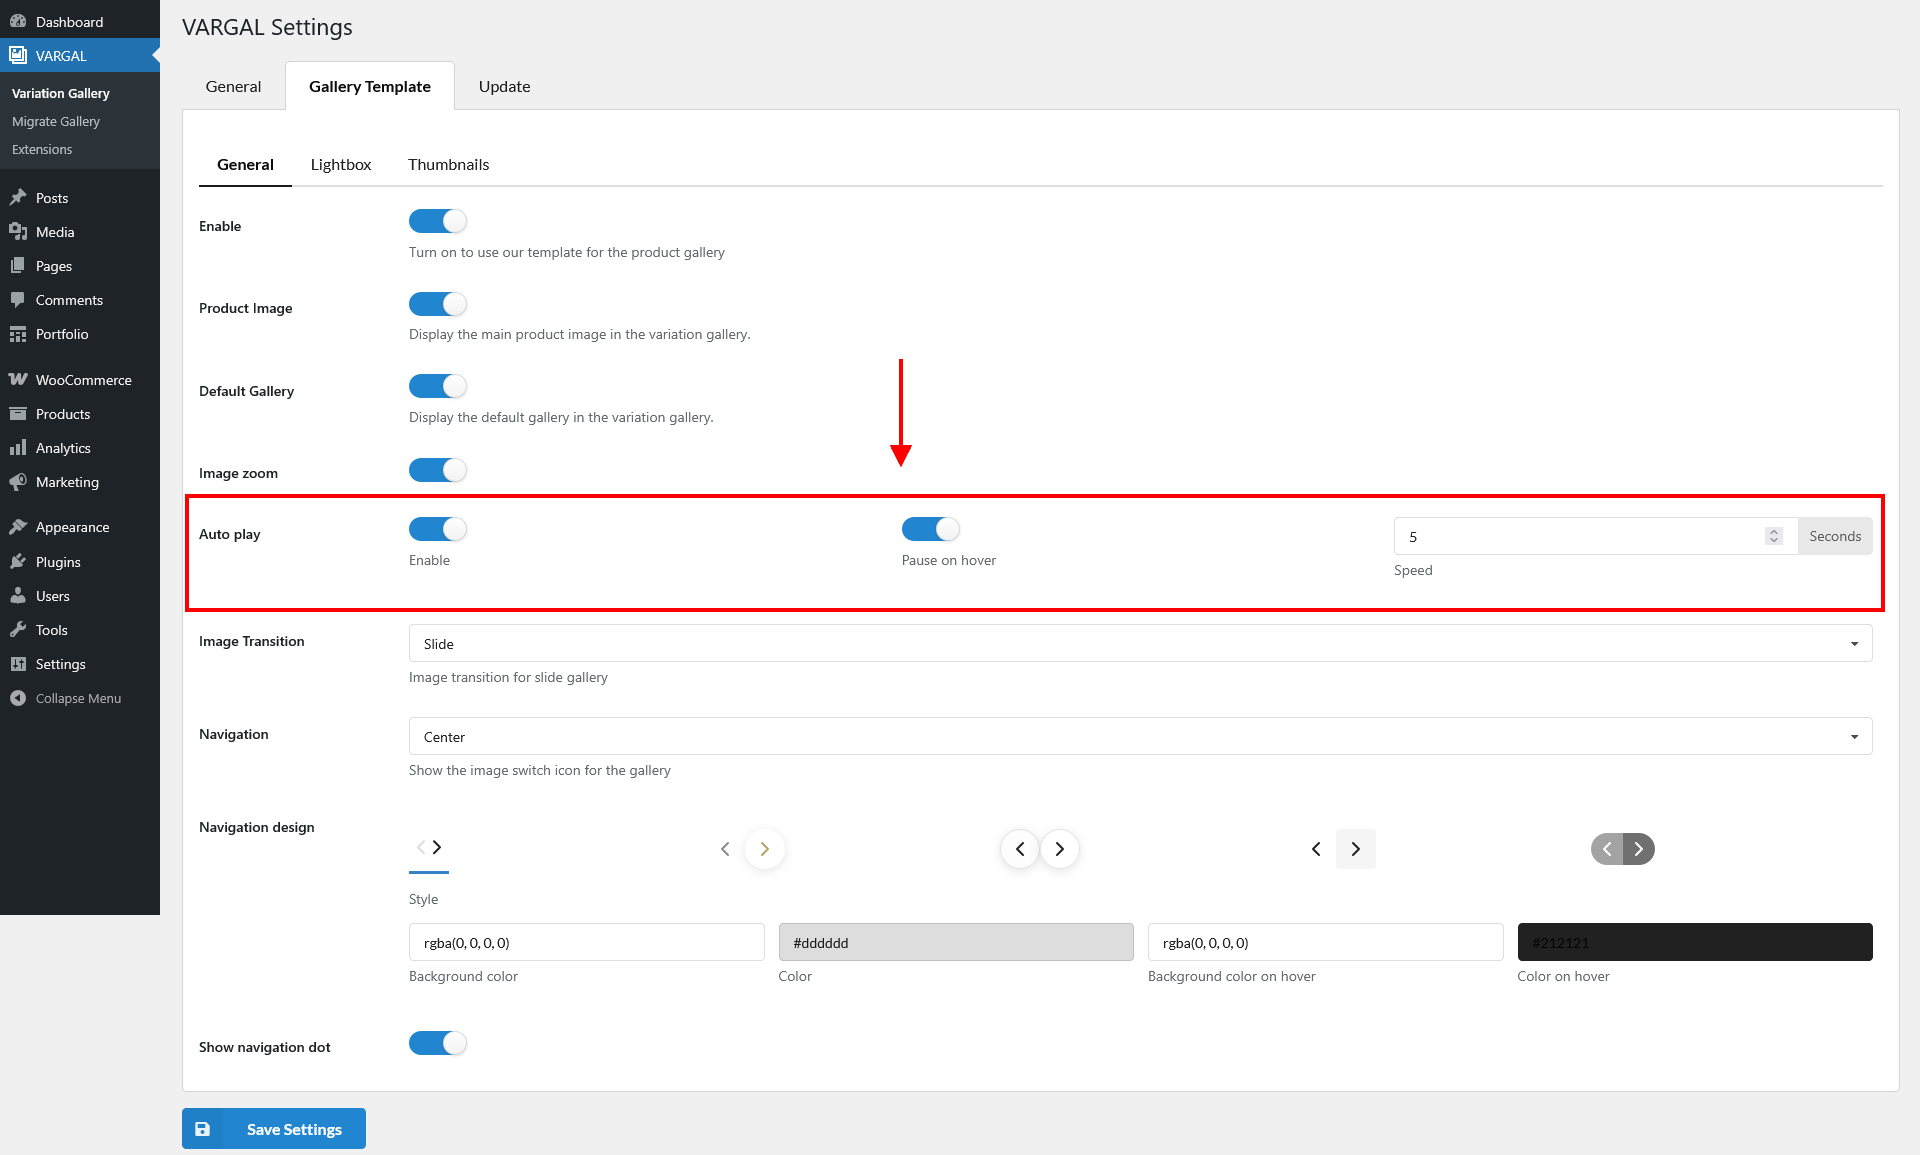Click the WooCommerce icon in sidebar
The image size is (1920, 1155).
pyautogui.click(x=18, y=380)
